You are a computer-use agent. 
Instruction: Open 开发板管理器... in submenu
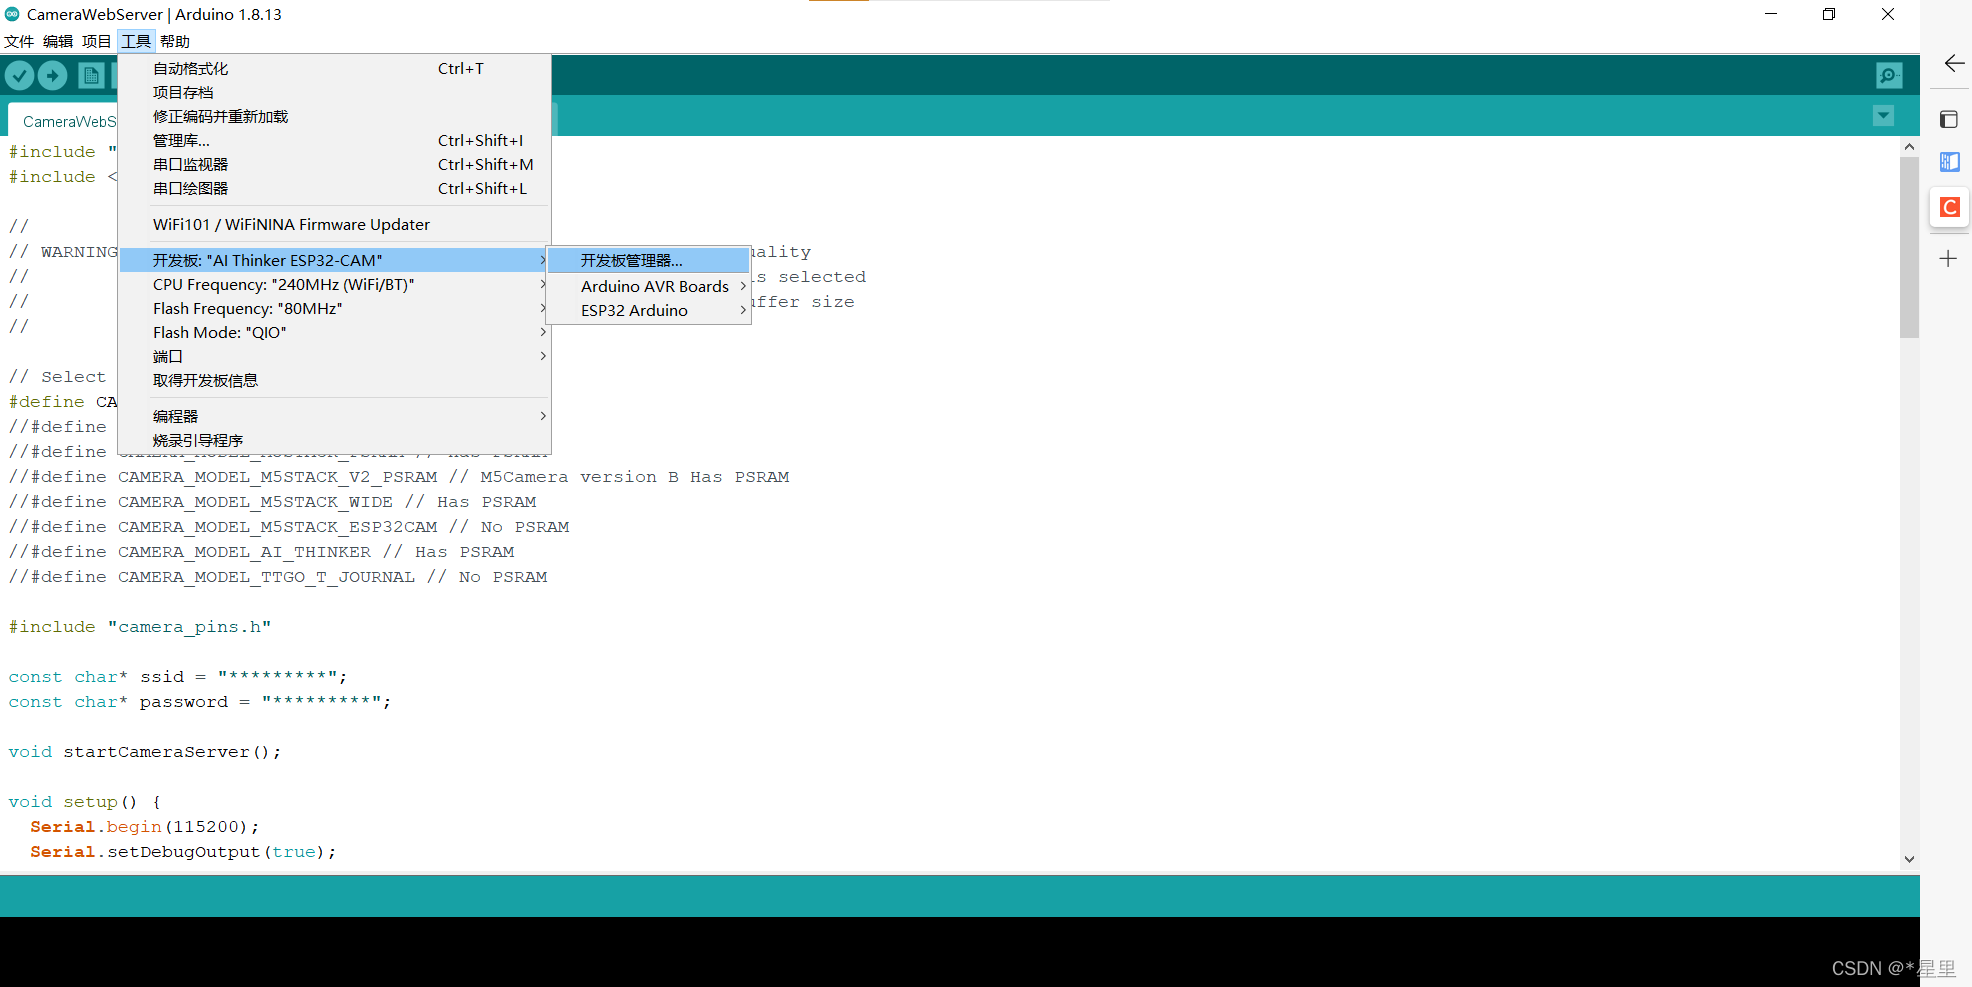[x=649, y=261]
